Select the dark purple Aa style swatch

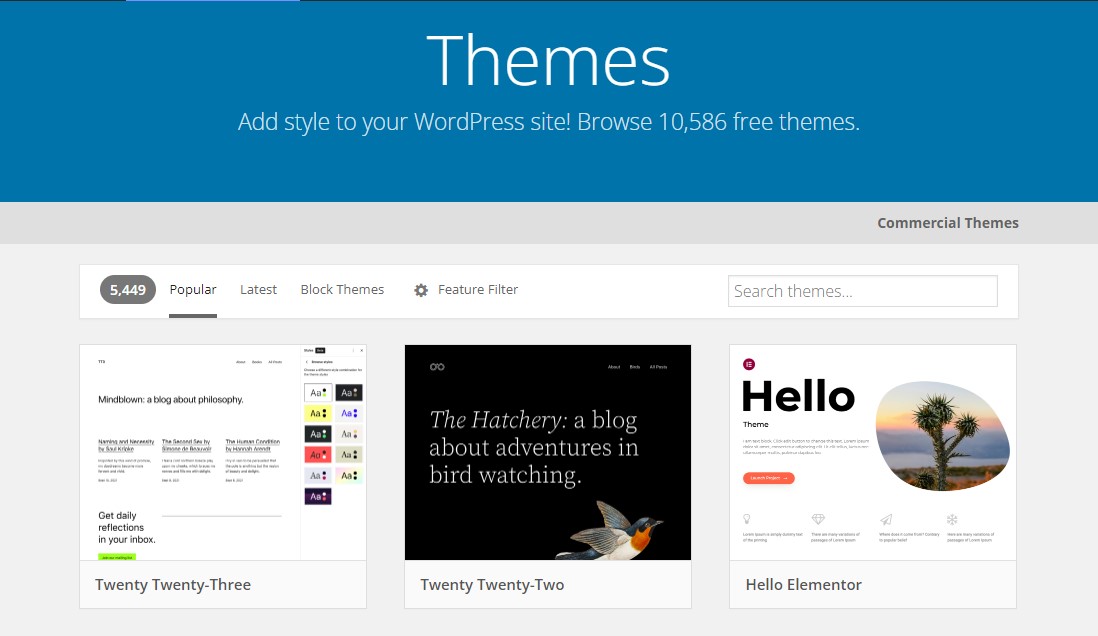pos(318,497)
